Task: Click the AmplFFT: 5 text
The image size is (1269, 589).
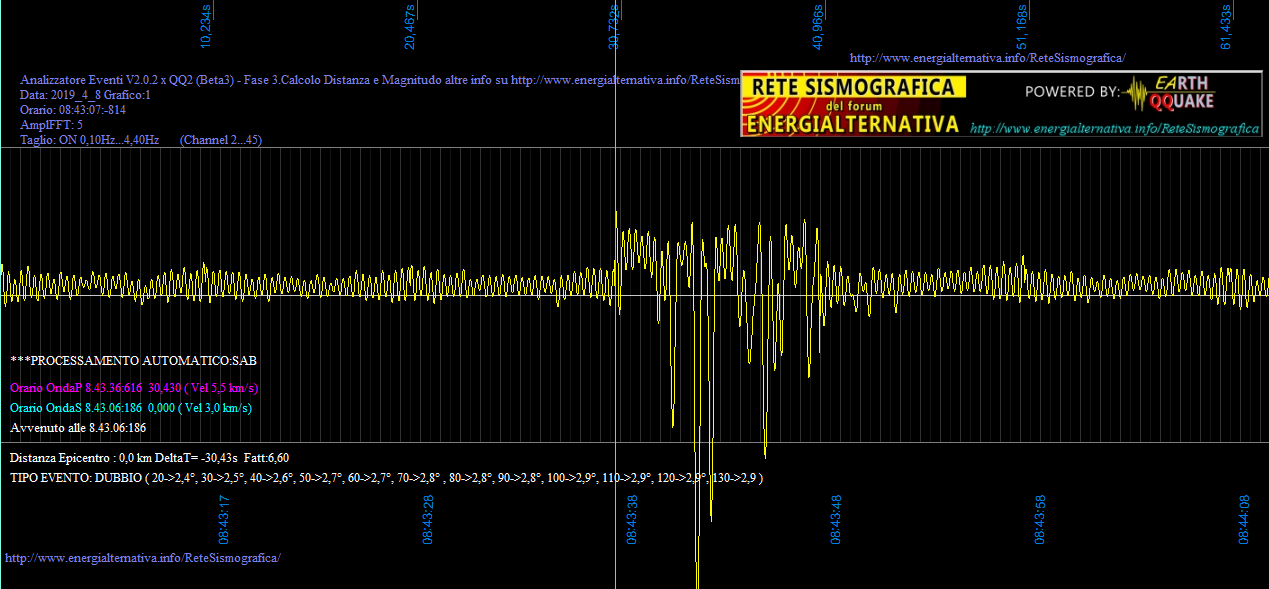Action: point(51,125)
